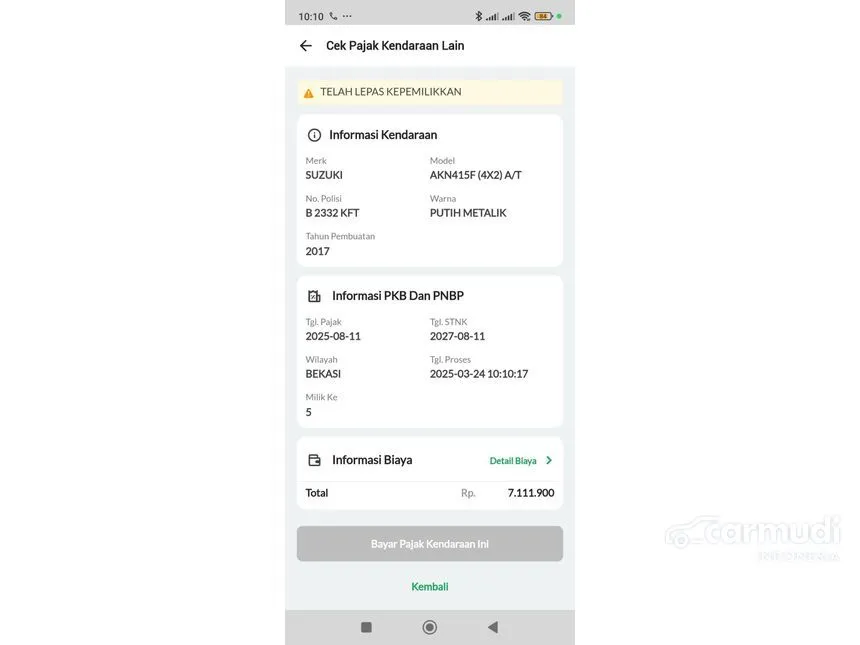Click the Informasi Biaya wallet icon
The height and width of the screenshot is (645, 860).
coord(314,460)
